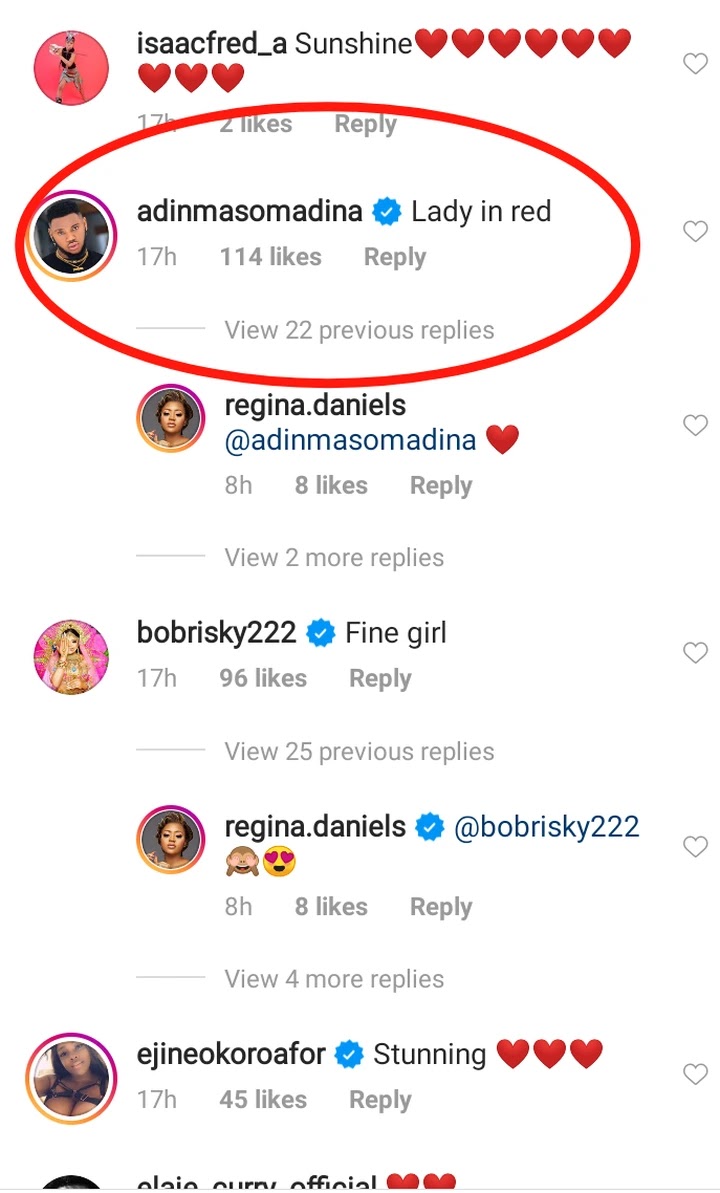The height and width of the screenshot is (1193, 720).
Task: Open @bobrisky222 mention link
Action: pyautogui.click(x=547, y=828)
